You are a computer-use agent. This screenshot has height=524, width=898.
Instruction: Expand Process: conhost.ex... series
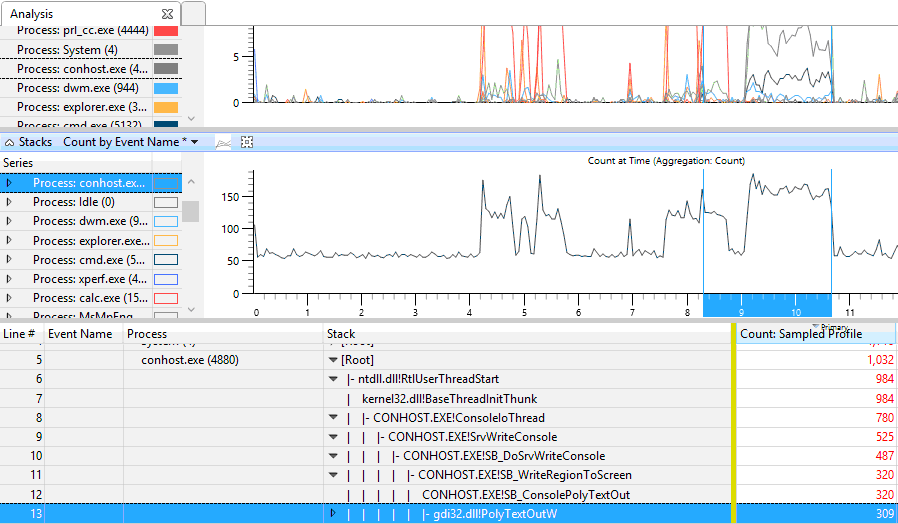[9, 183]
